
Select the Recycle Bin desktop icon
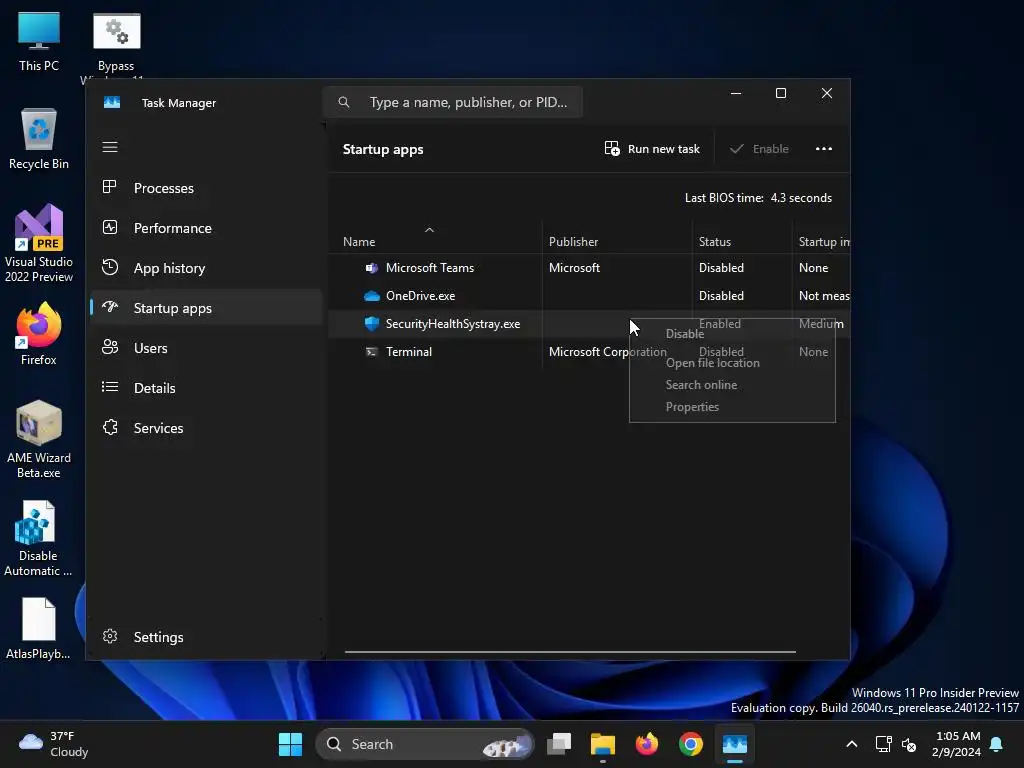point(39,139)
